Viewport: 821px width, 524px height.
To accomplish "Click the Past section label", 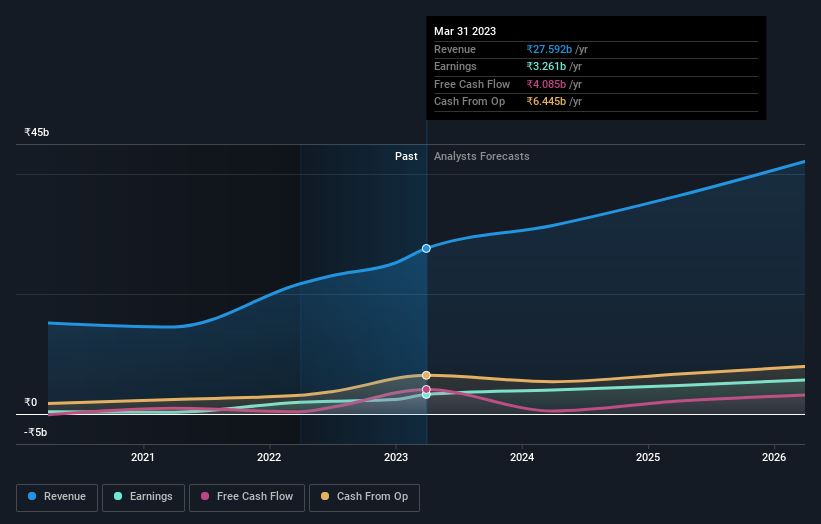I will (x=406, y=157).
